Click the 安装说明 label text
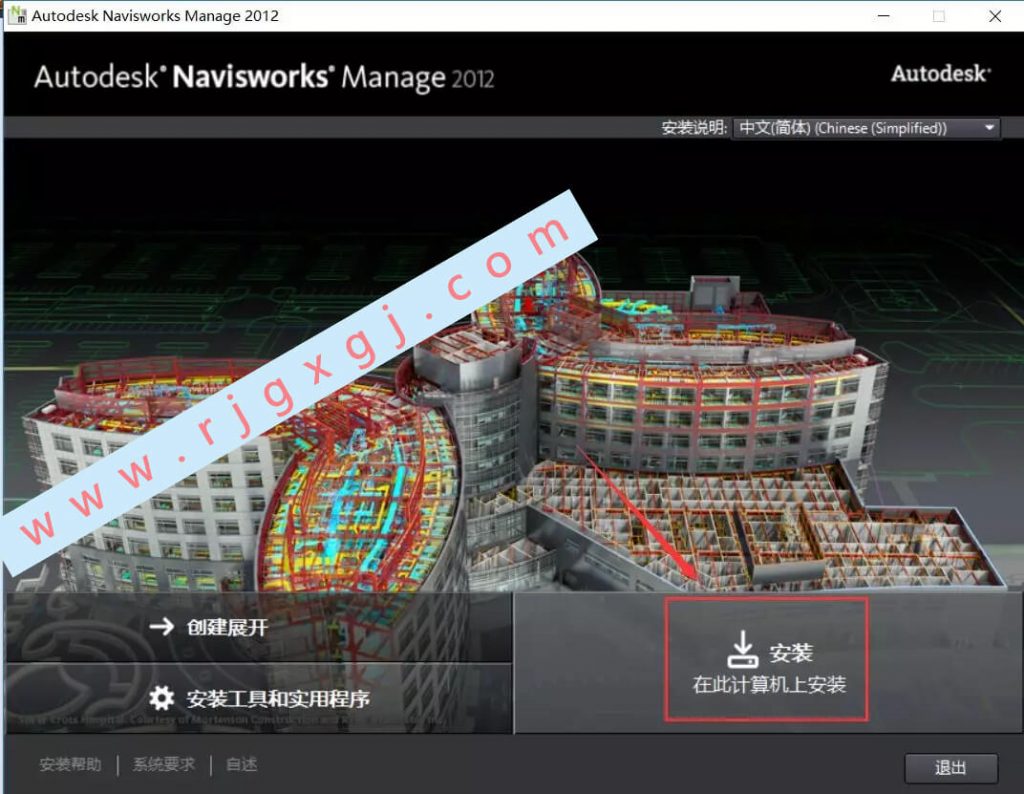The height and width of the screenshot is (794, 1024). pos(694,127)
